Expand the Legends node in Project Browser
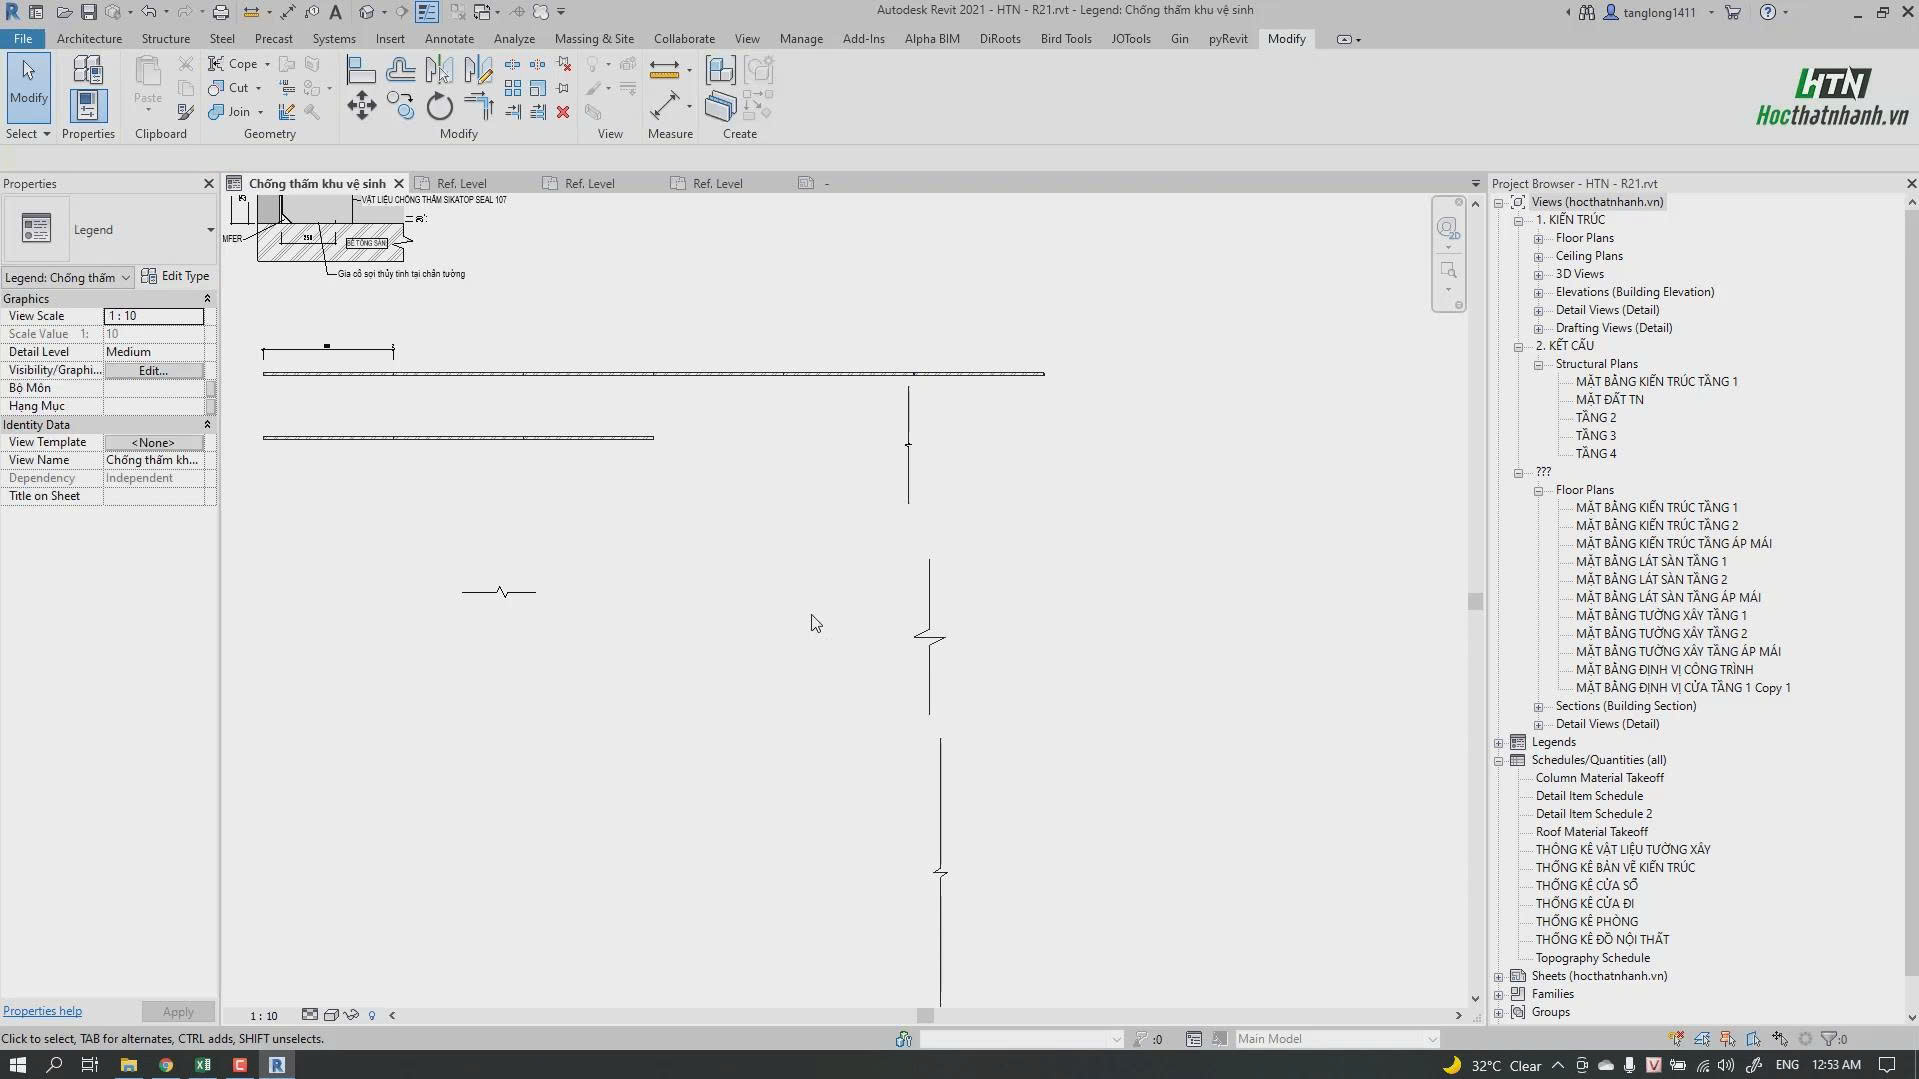 coord(1499,742)
